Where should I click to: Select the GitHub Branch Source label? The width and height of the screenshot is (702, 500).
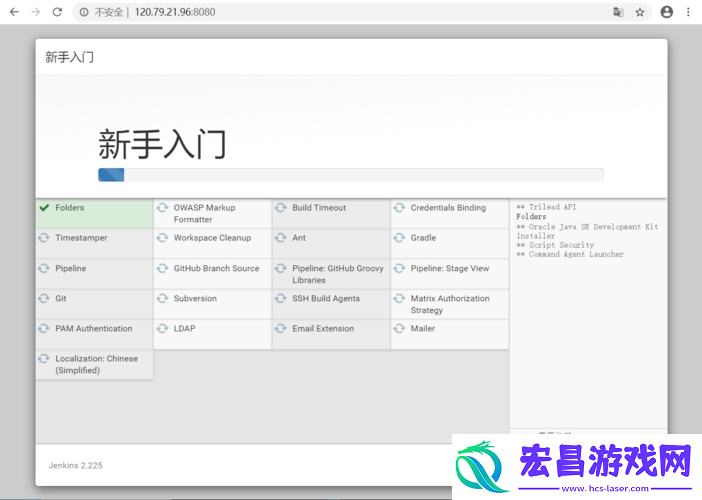click(216, 268)
